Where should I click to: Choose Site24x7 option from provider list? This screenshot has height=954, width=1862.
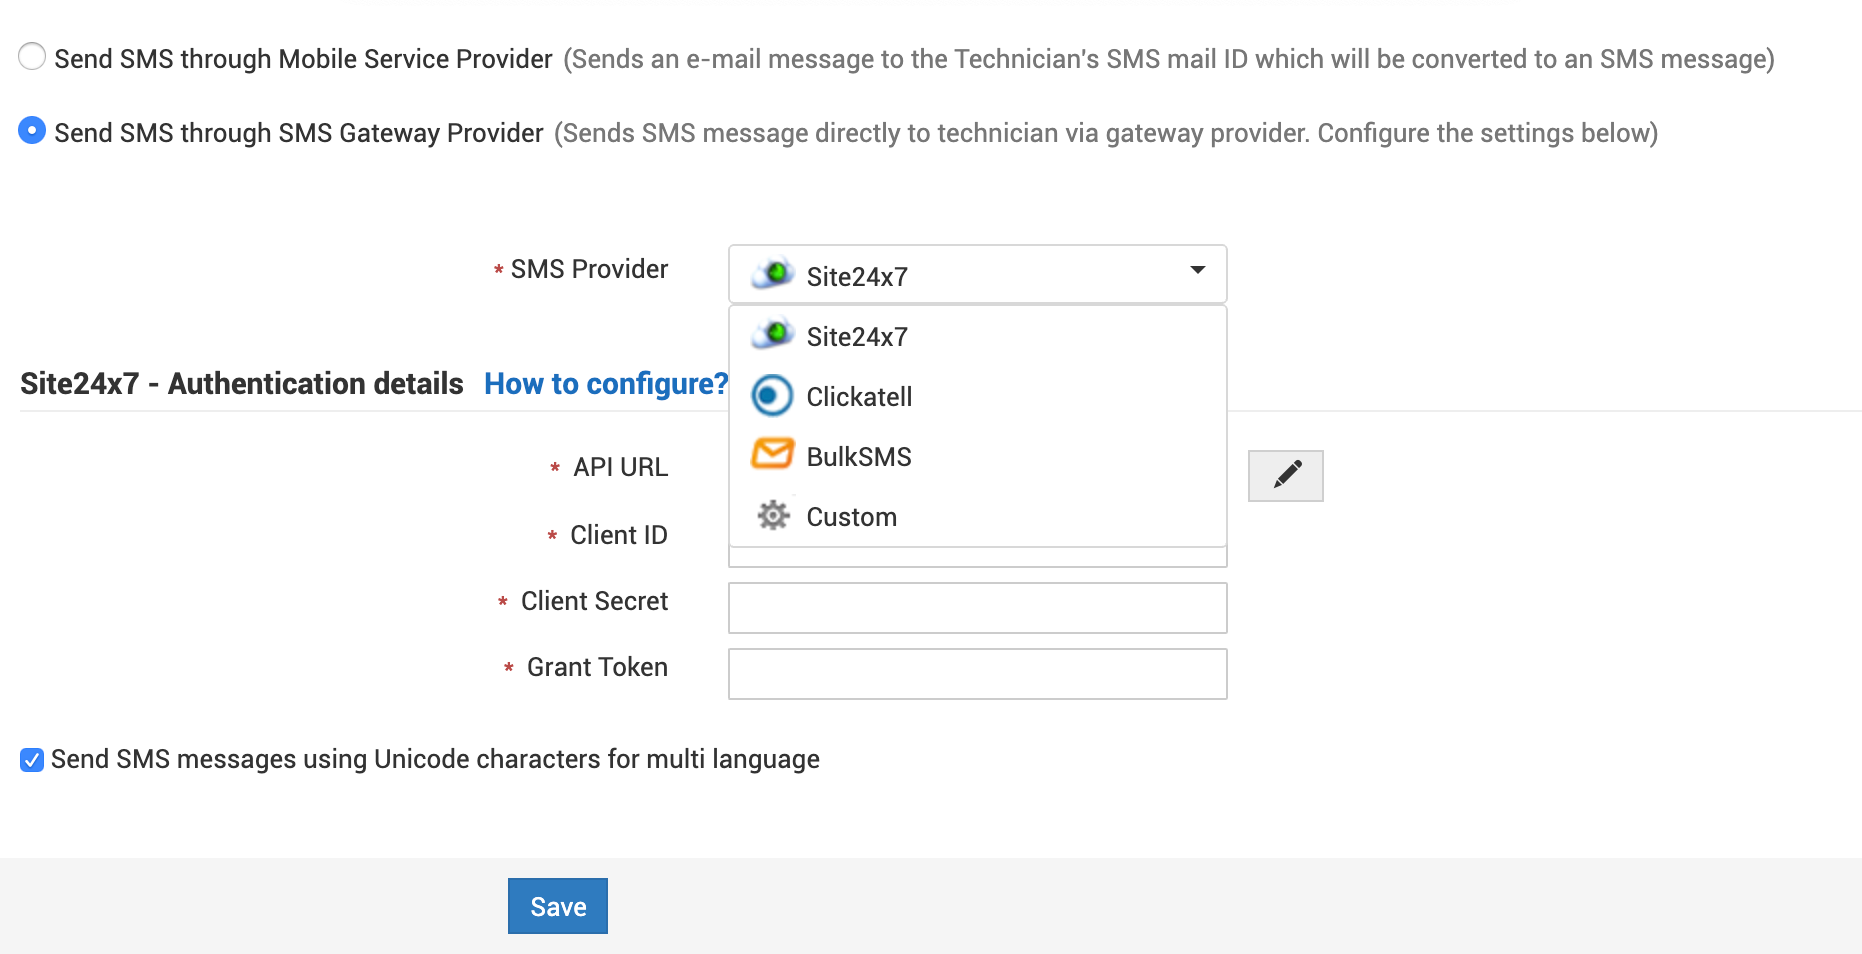(x=857, y=337)
